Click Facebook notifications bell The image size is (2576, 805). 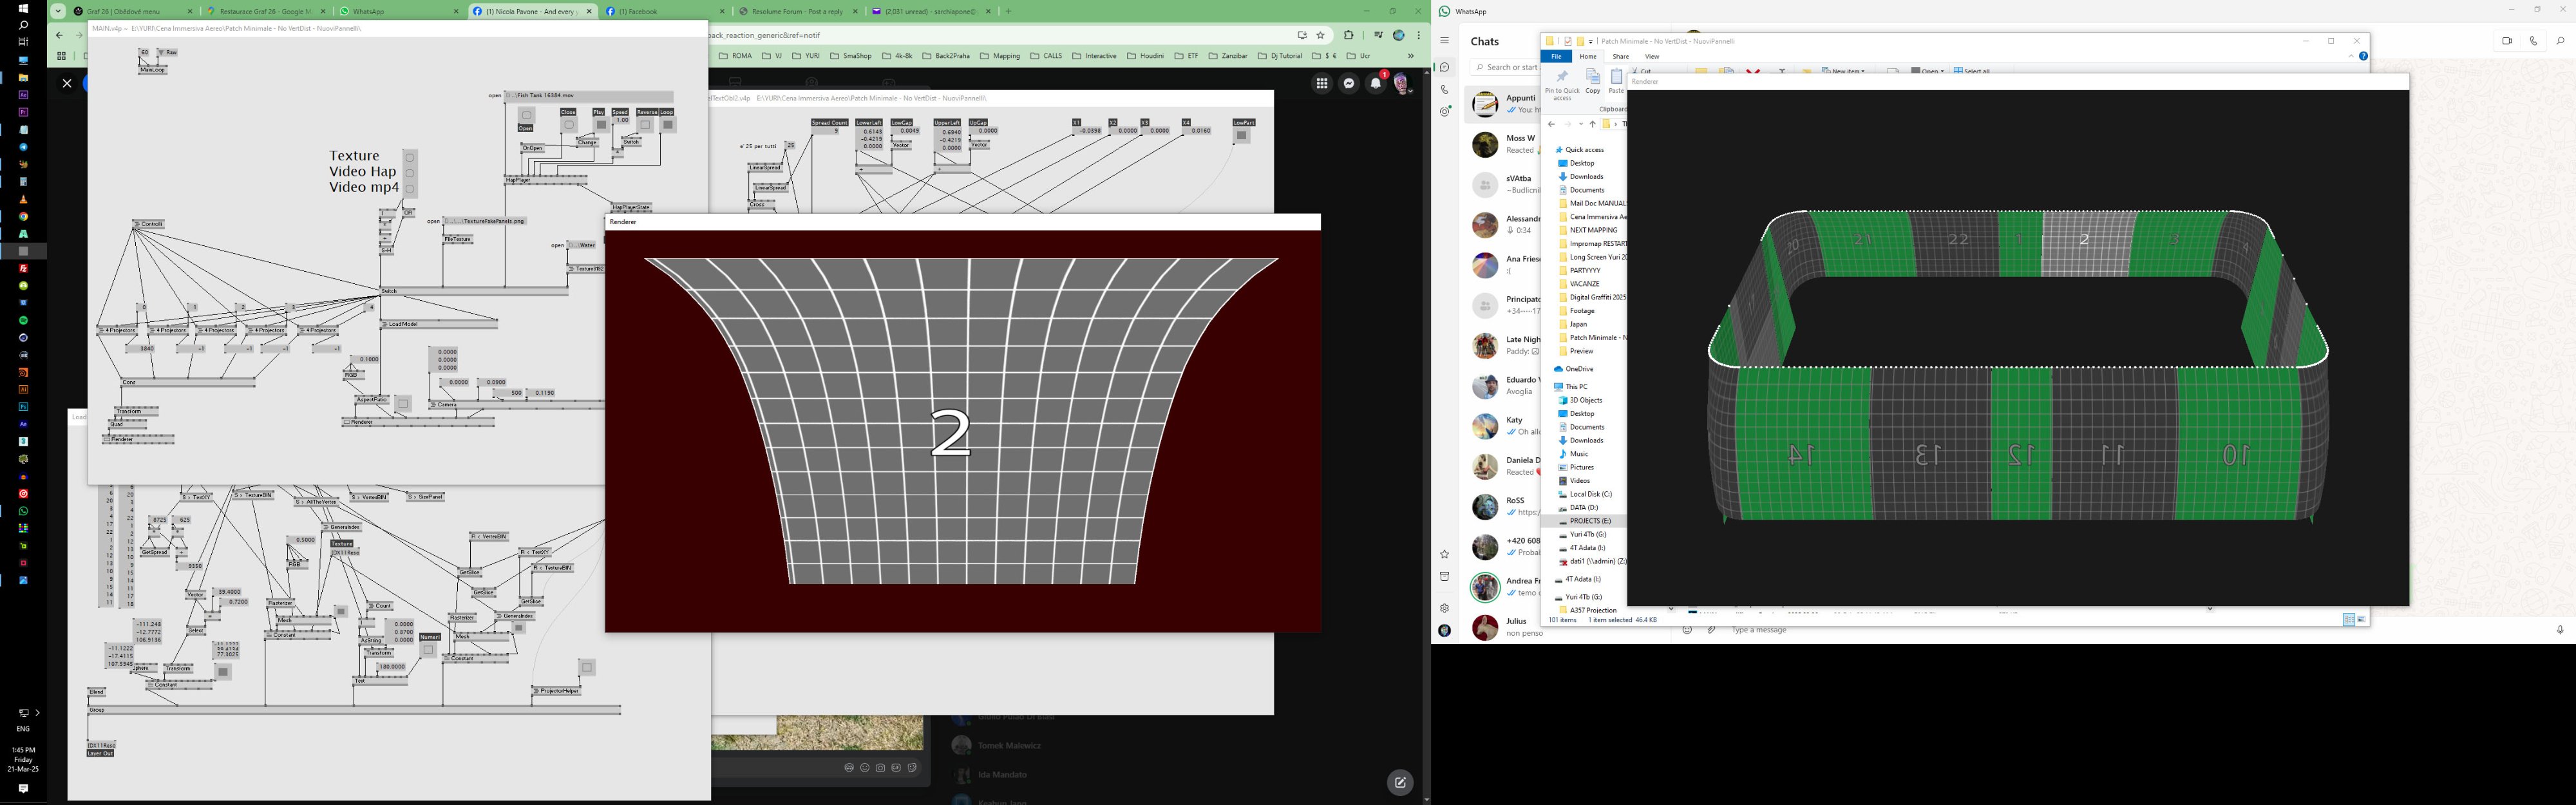click(x=1375, y=84)
